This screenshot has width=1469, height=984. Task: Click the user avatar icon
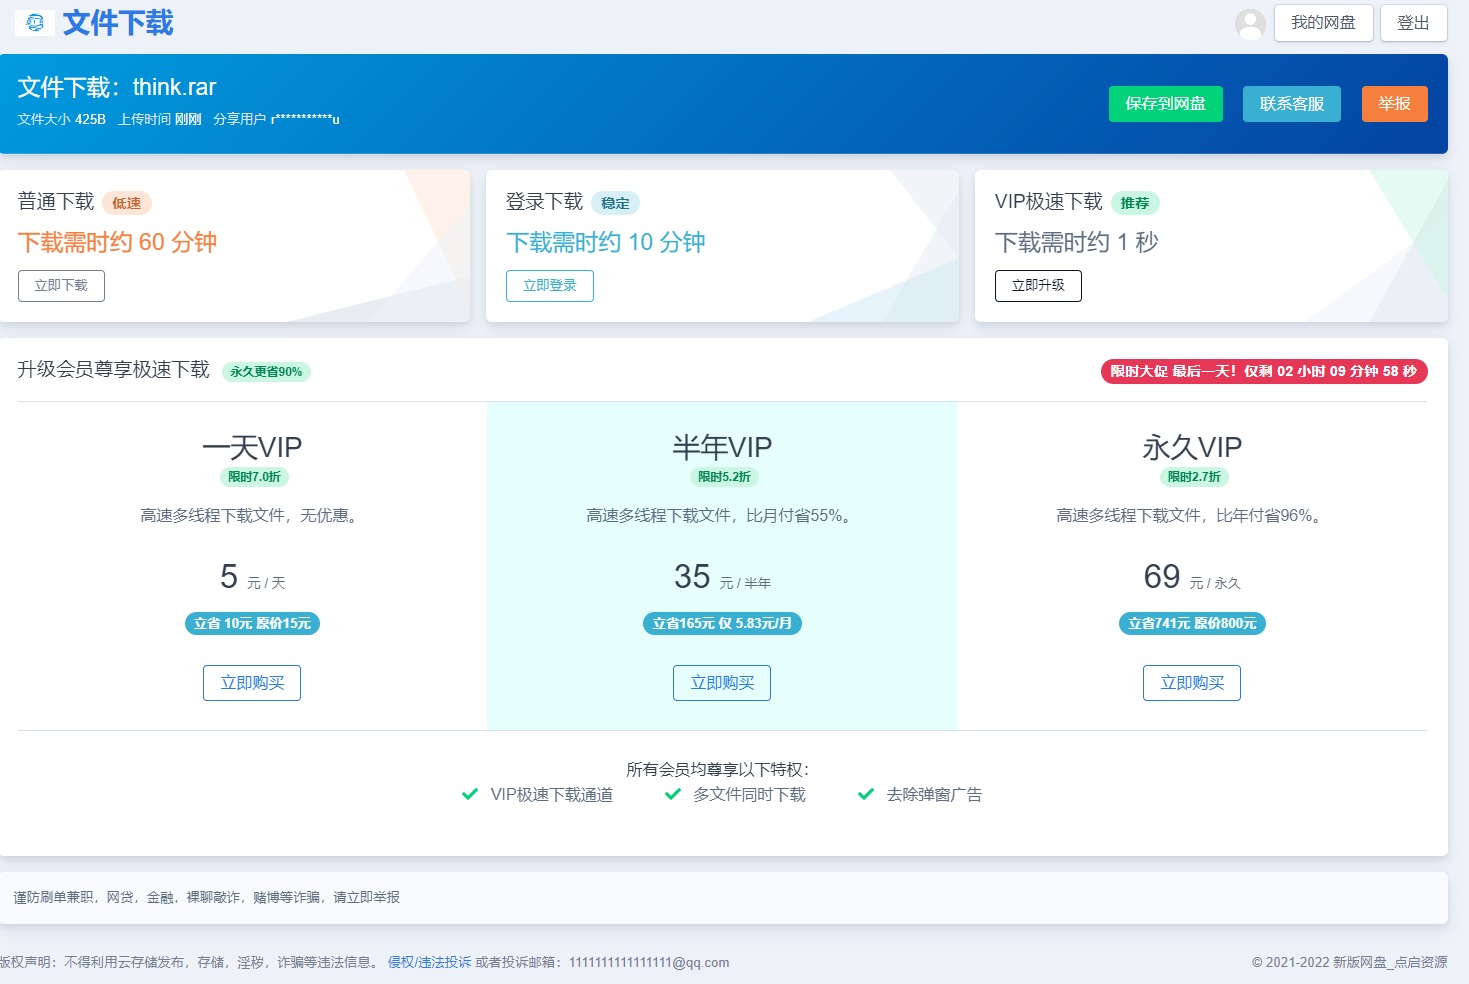tap(1250, 24)
